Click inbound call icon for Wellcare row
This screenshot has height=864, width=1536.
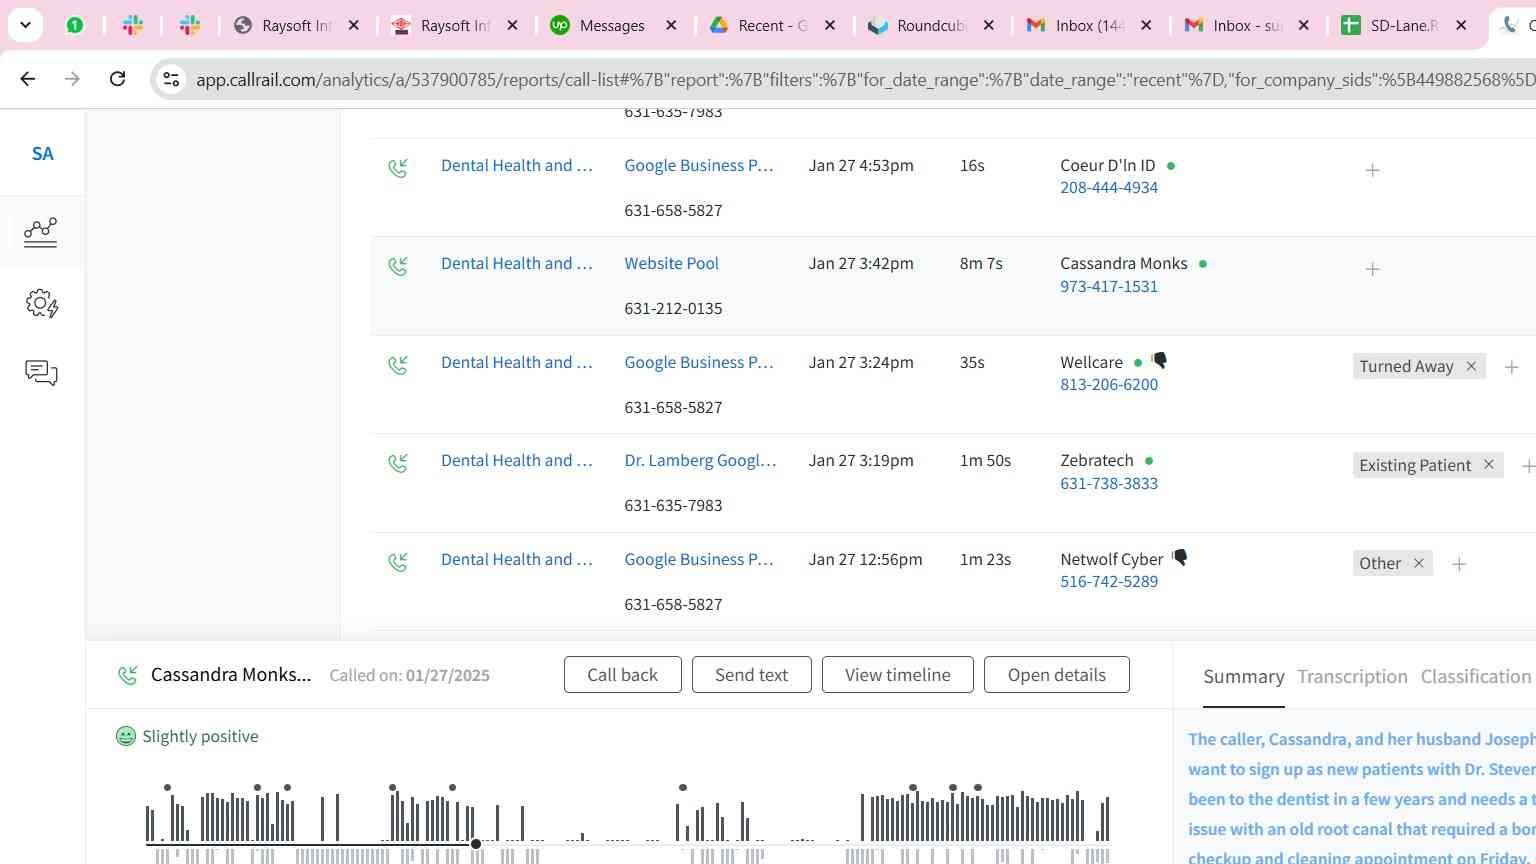pyautogui.click(x=398, y=365)
